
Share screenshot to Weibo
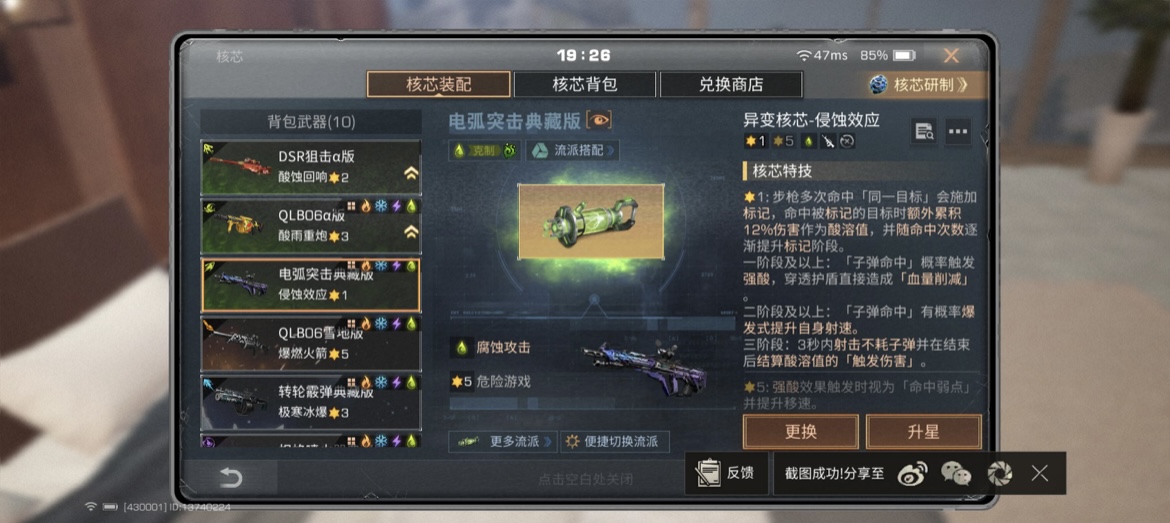pos(912,473)
